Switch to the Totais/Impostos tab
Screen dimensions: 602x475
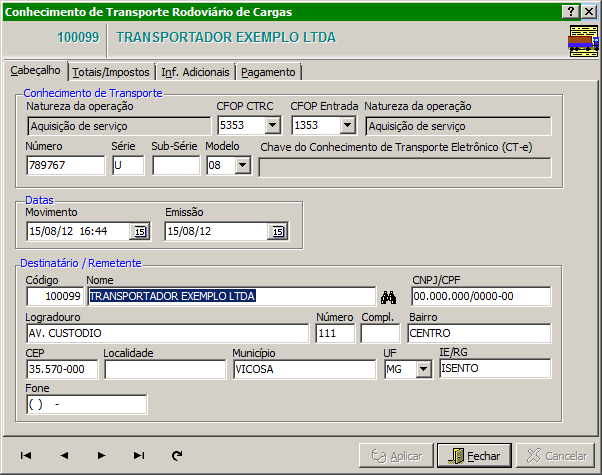coord(112,72)
